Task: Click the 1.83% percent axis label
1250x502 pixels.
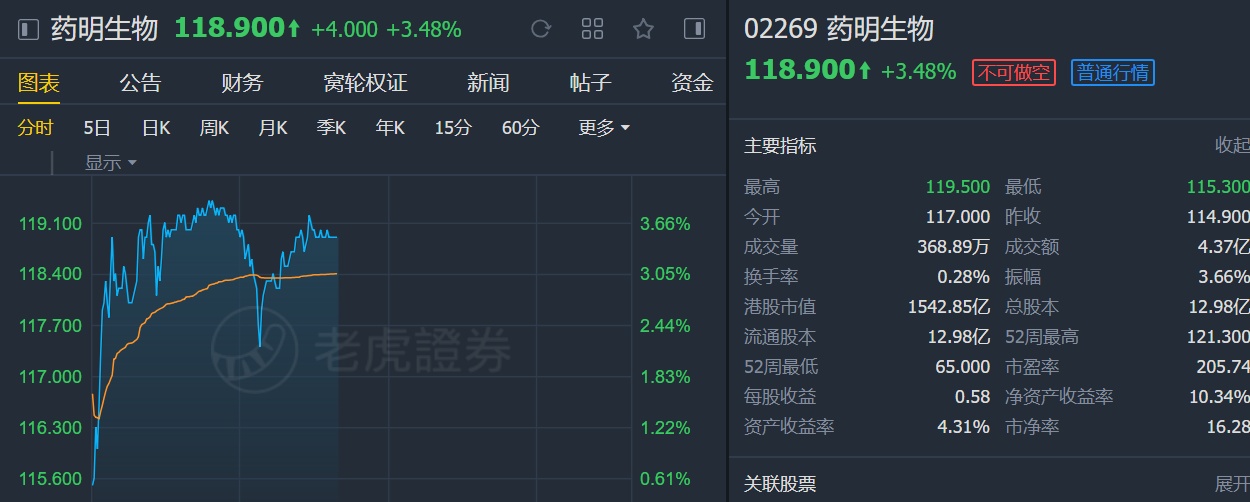Action: [665, 377]
